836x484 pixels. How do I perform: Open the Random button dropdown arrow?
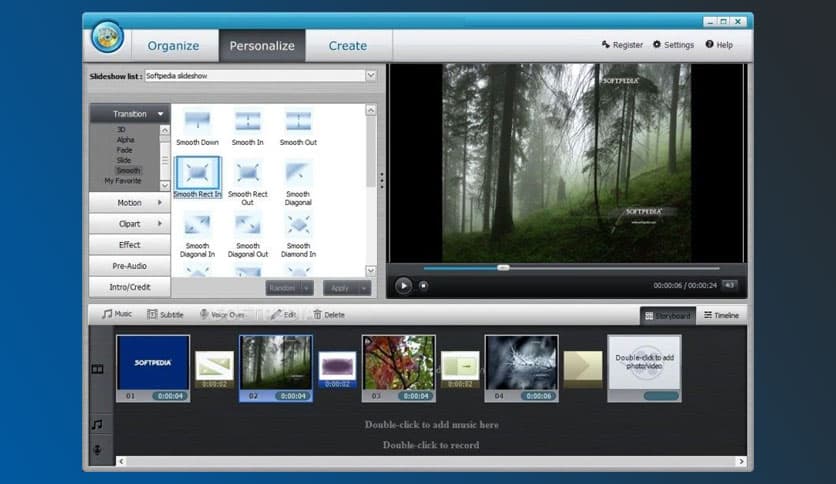click(306, 288)
